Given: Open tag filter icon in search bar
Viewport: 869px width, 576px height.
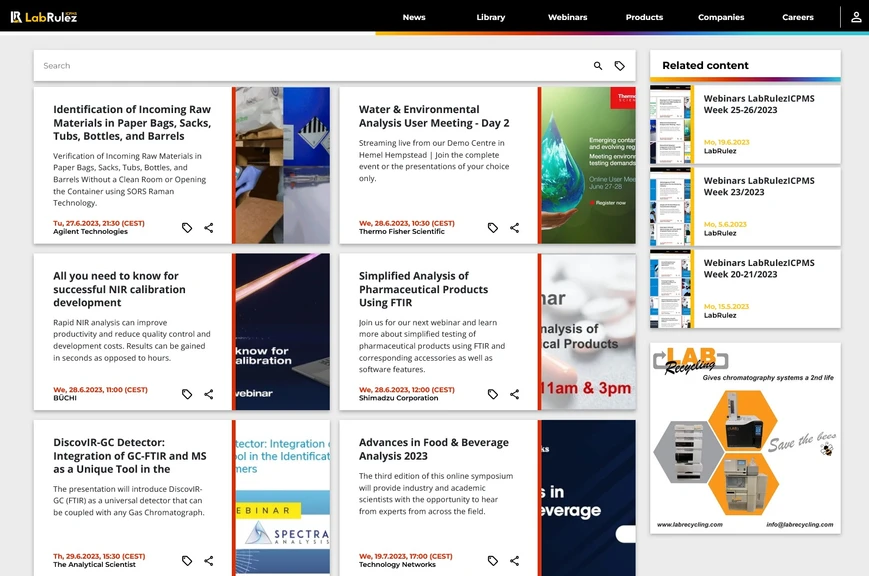Looking at the screenshot, I should pos(619,66).
